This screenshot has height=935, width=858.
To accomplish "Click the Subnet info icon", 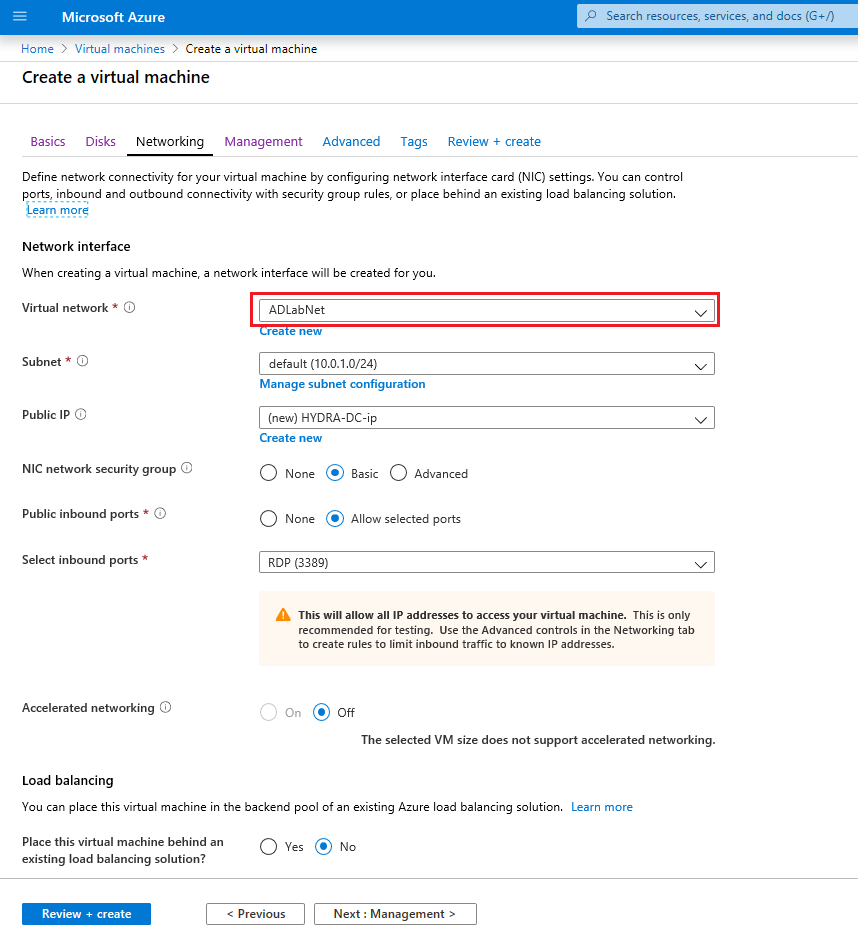I will (83, 361).
